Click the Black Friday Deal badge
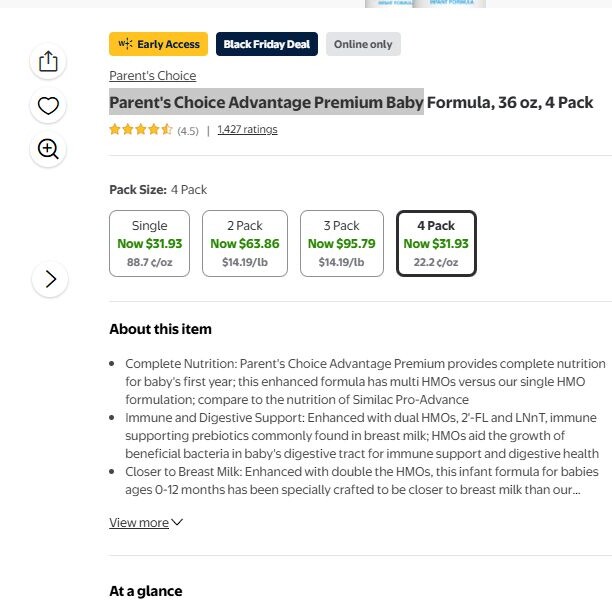The height and width of the screenshot is (612, 612). coord(266,44)
